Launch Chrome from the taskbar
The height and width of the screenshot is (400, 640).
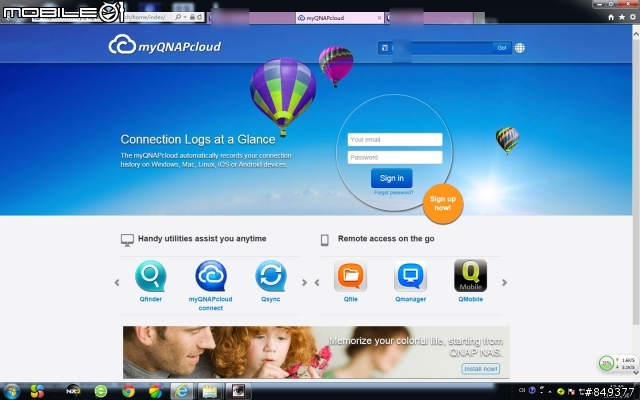tap(128, 391)
